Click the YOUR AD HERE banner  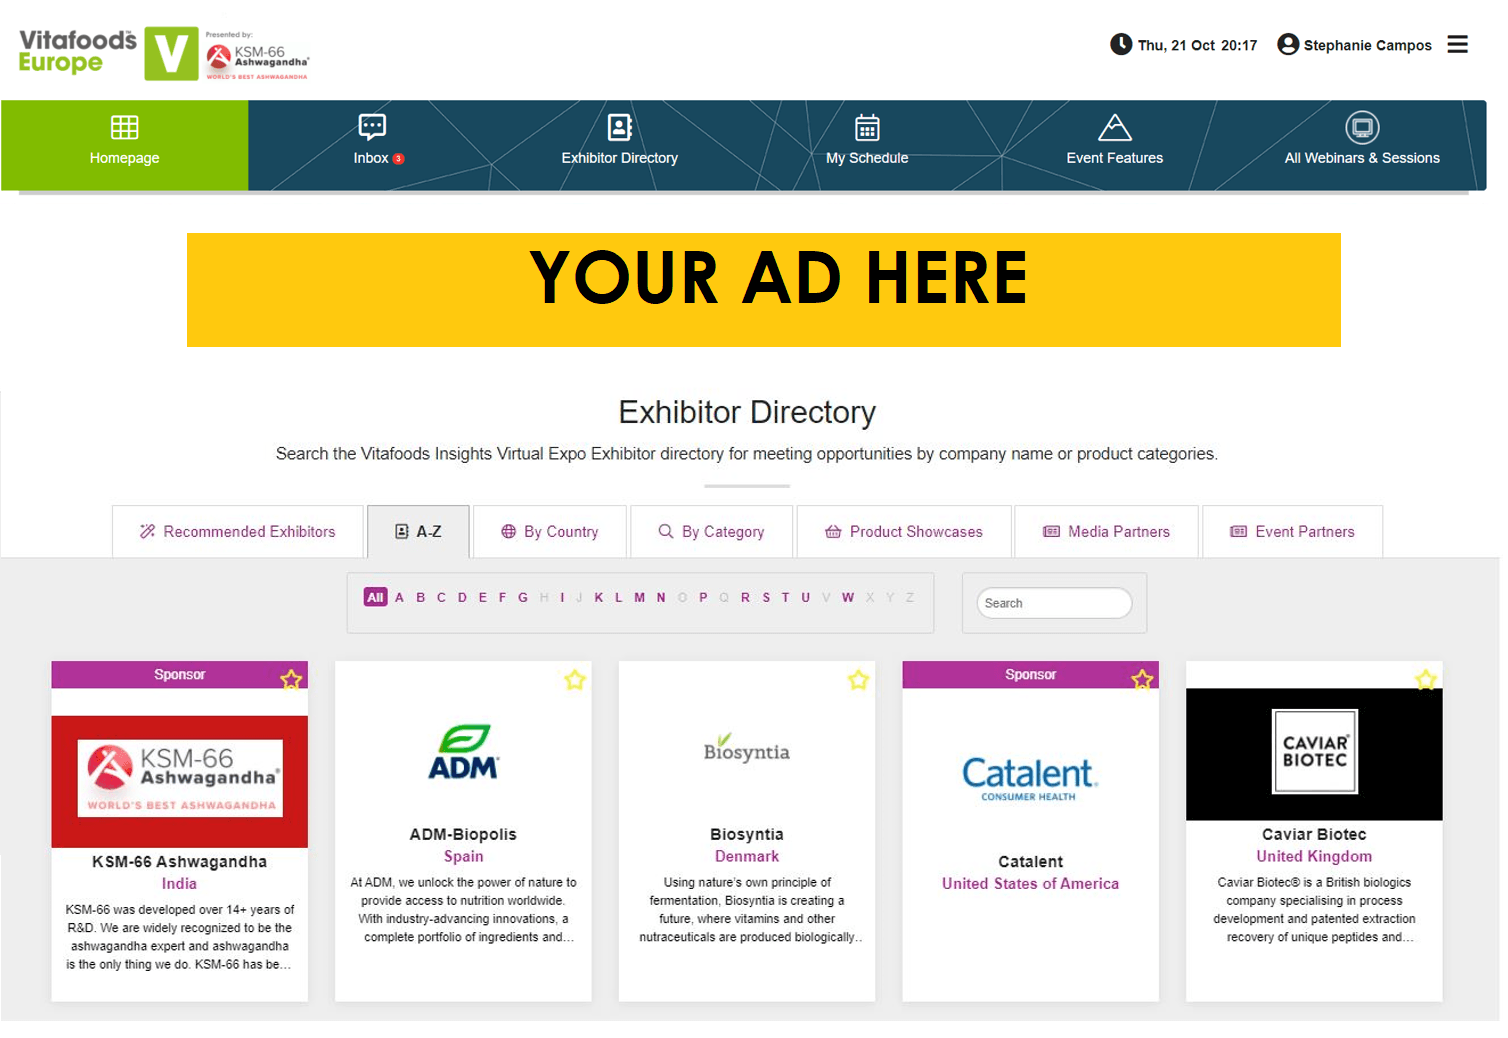click(x=763, y=290)
